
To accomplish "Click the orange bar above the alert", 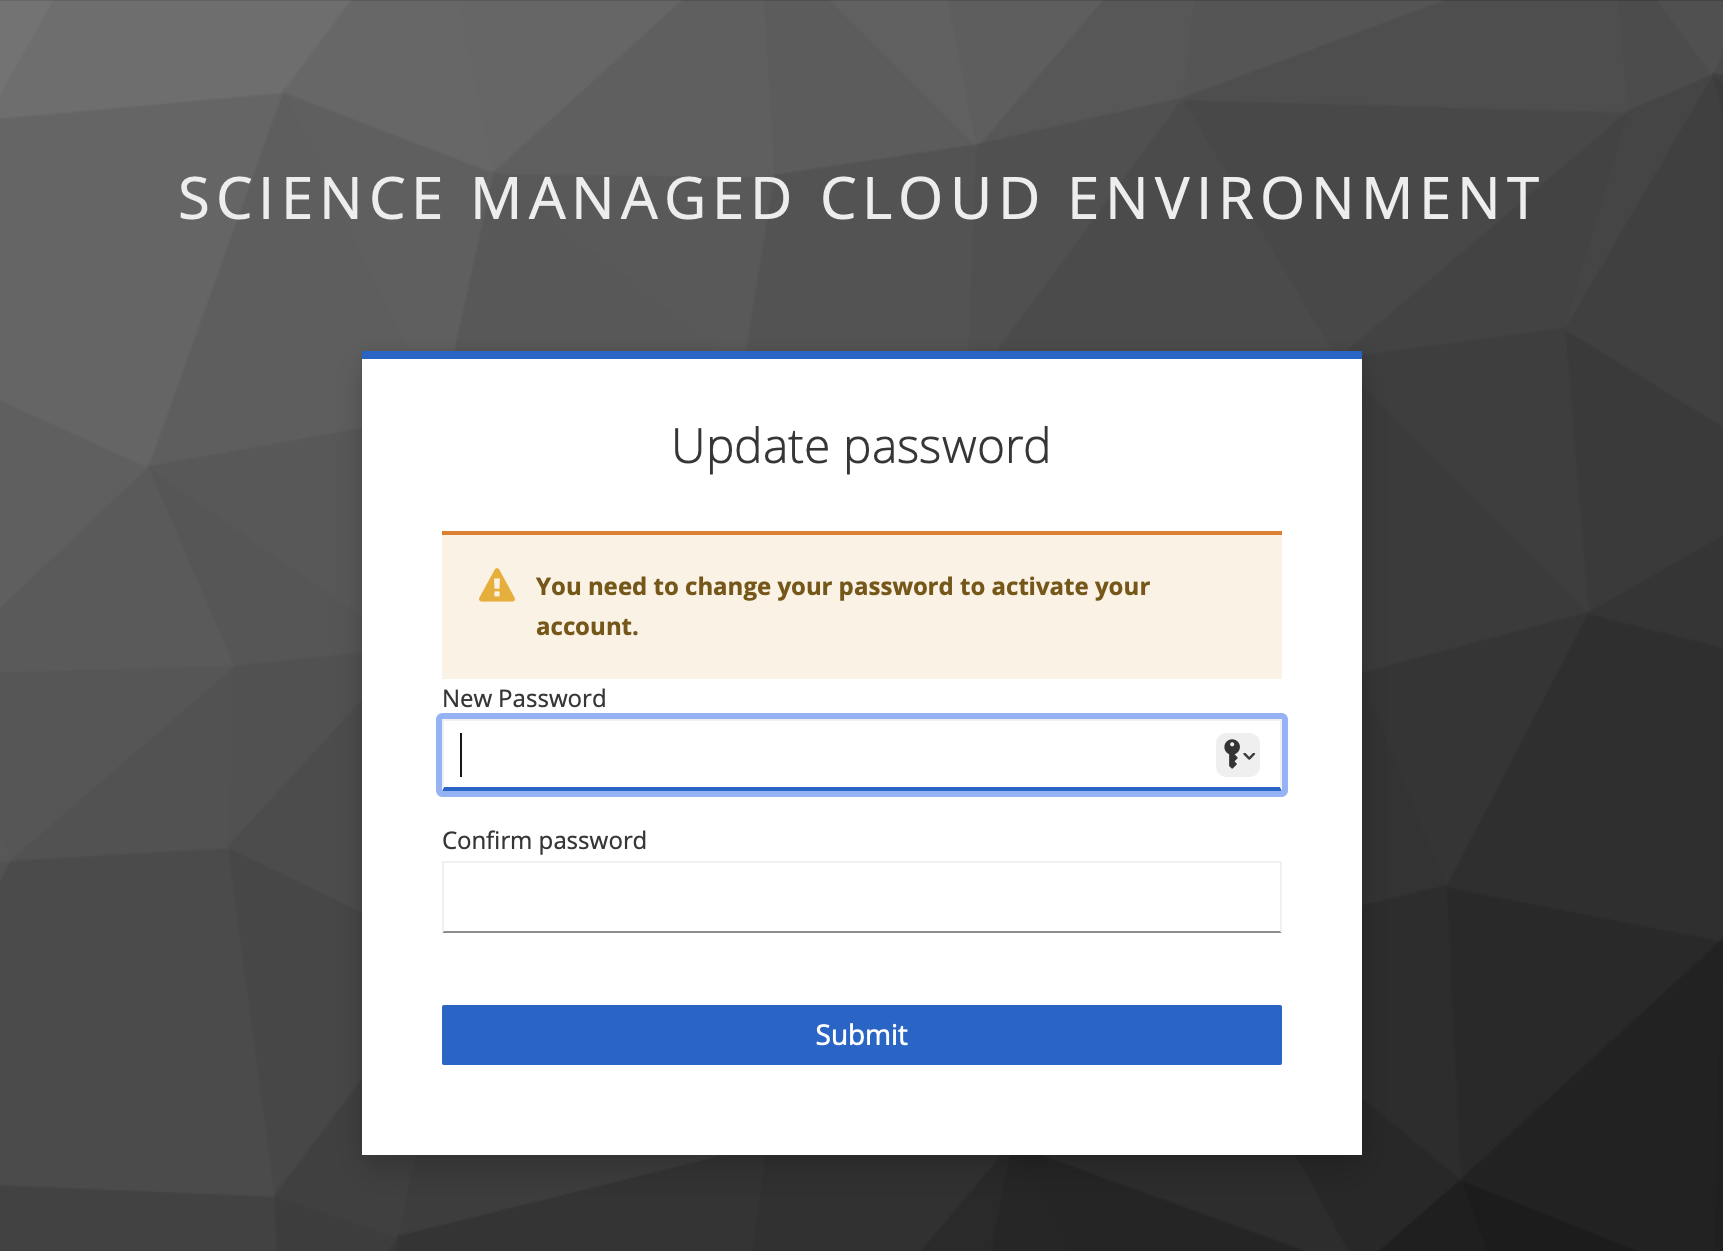I will [x=861, y=531].
